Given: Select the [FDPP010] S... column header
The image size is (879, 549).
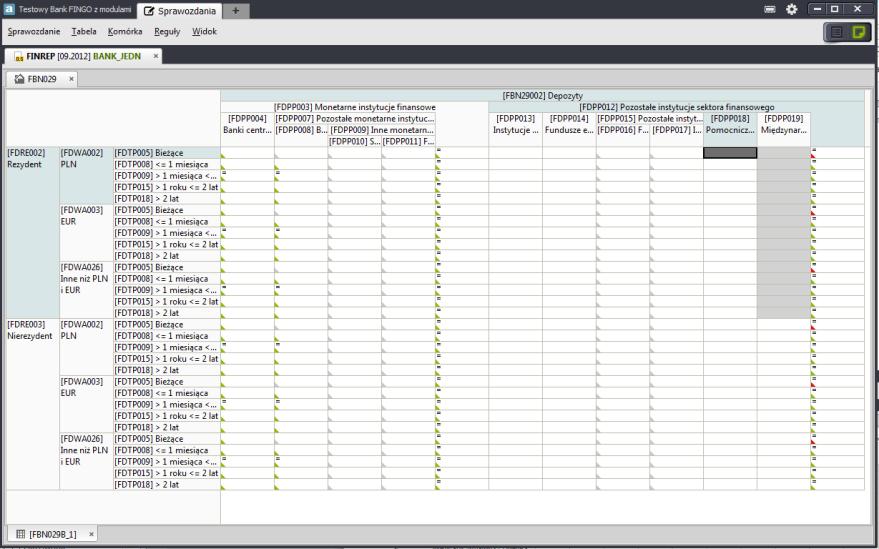Looking at the screenshot, I should (355, 141).
